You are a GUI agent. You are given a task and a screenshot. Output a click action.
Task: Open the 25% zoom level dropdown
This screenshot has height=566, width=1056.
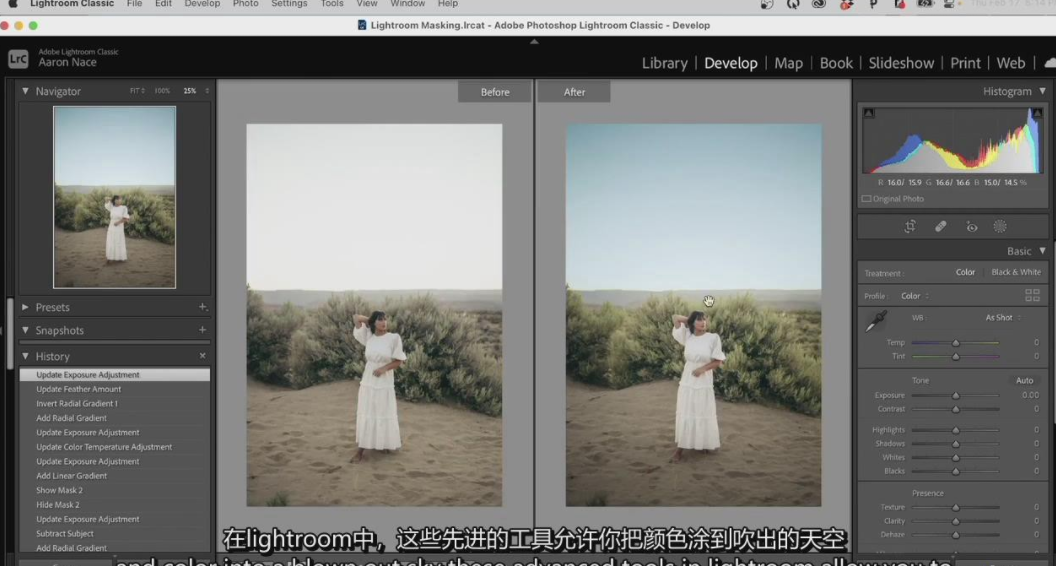207,91
